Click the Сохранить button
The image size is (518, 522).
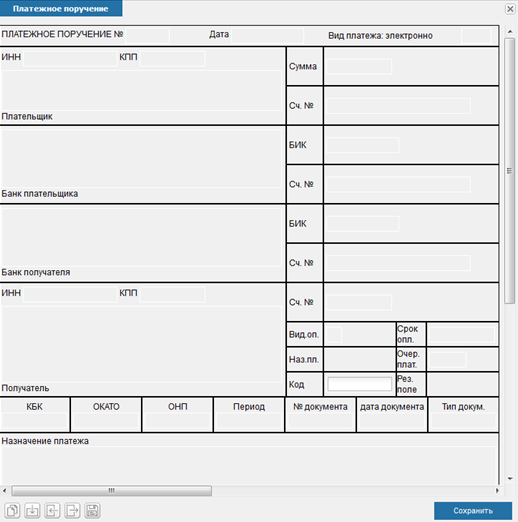point(473,511)
